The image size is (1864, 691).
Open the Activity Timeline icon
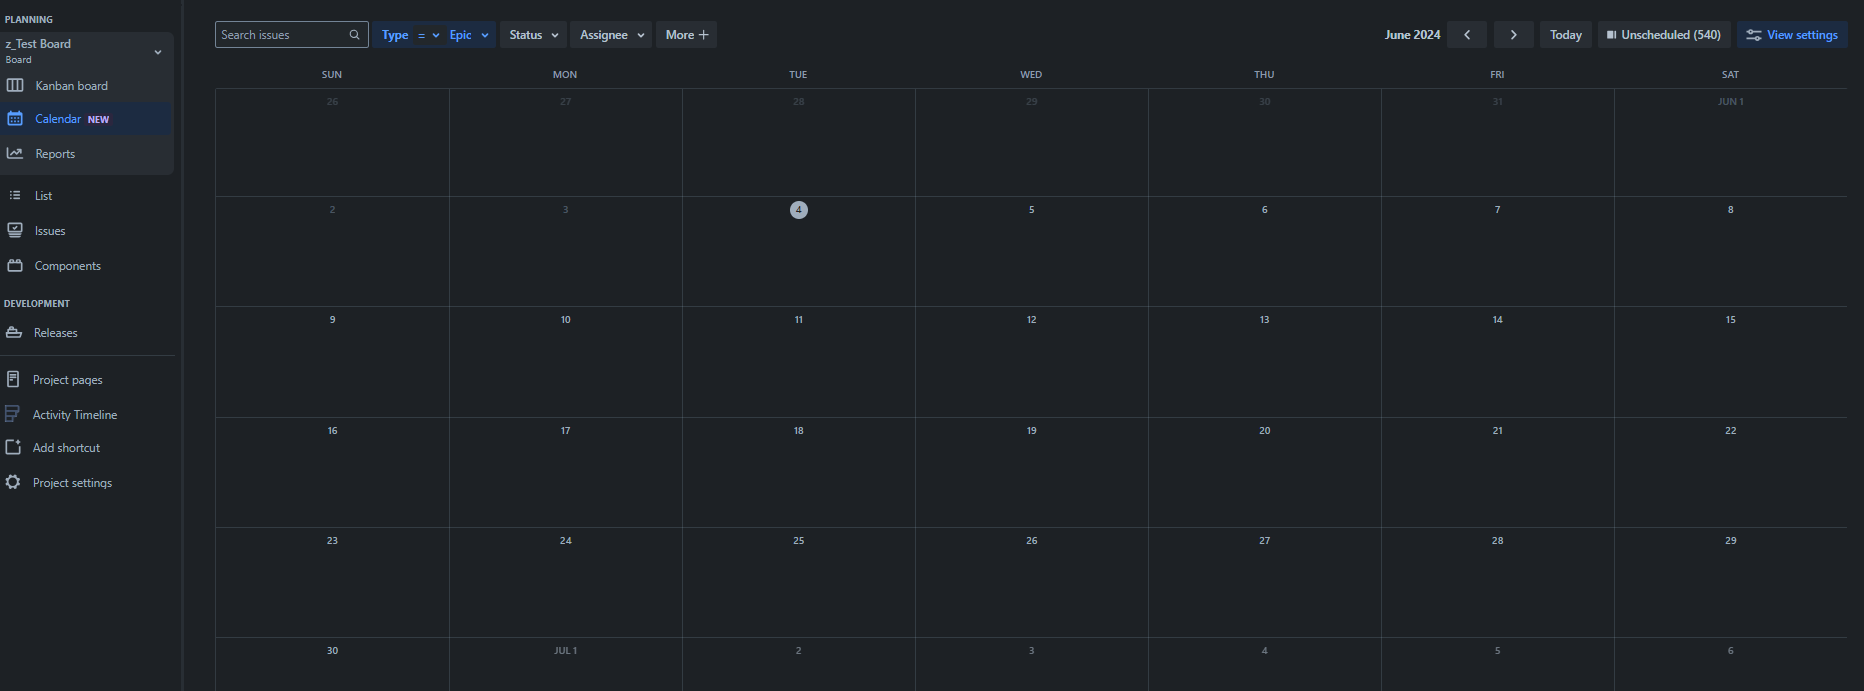[13, 414]
